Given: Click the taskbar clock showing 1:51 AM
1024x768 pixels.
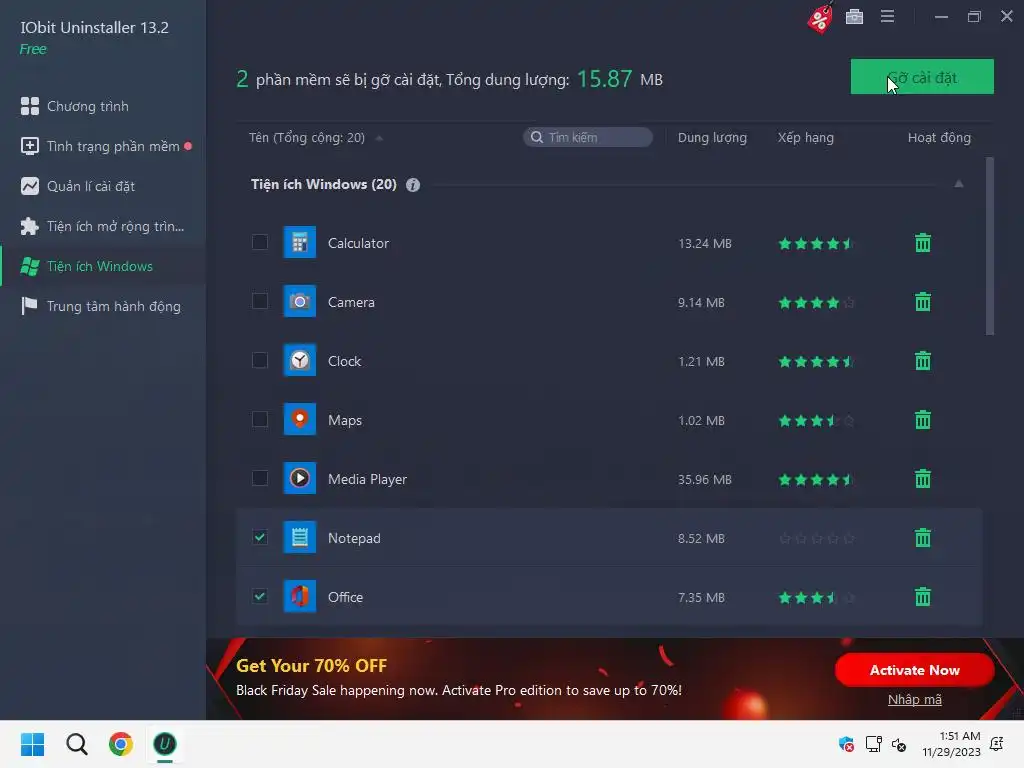Looking at the screenshot, I should coord(952,744).
